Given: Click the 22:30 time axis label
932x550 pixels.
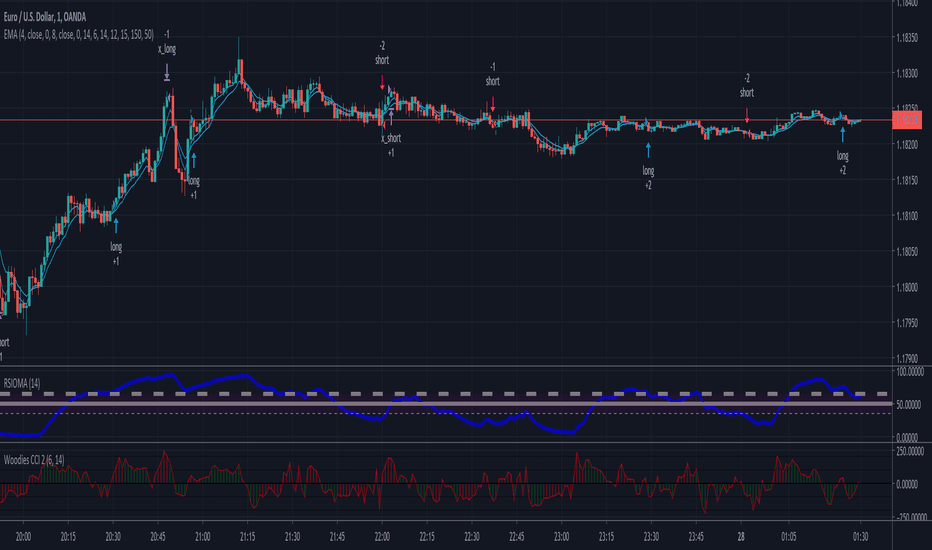Looking at the screenshot, I should tap(472, 537).
